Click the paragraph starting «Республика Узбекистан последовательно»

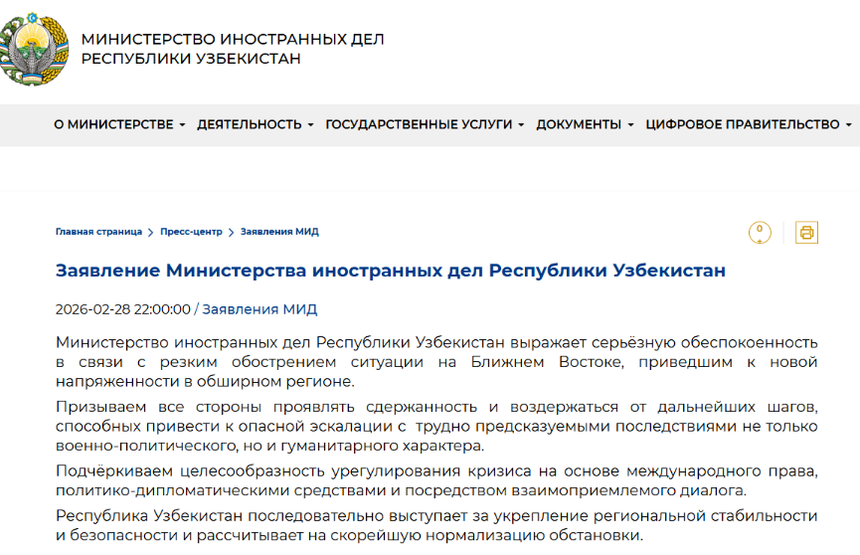(437, 525)
